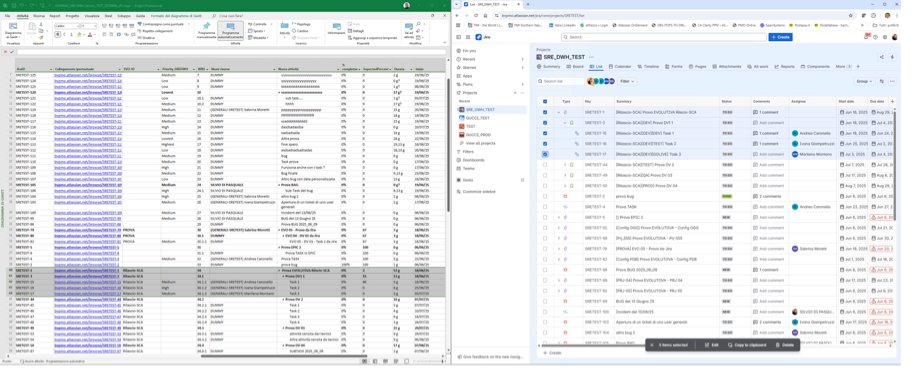Open Jira user profile avatar
This screenshot has width=924, height=392.
click(x=895, y=37)
